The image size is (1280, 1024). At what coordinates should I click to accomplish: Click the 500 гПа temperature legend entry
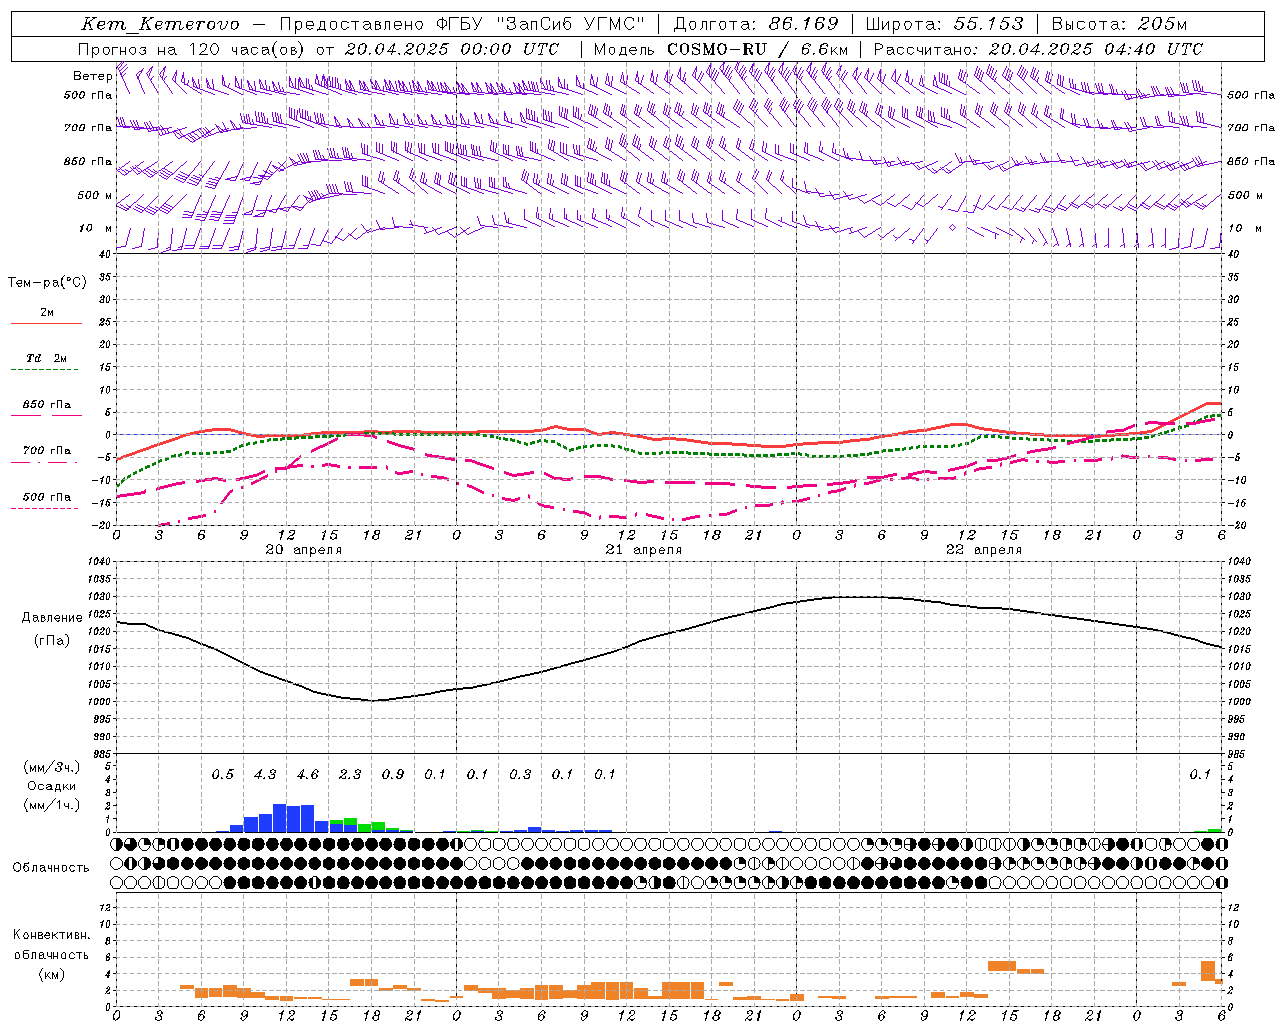click(x=47, y=497)
